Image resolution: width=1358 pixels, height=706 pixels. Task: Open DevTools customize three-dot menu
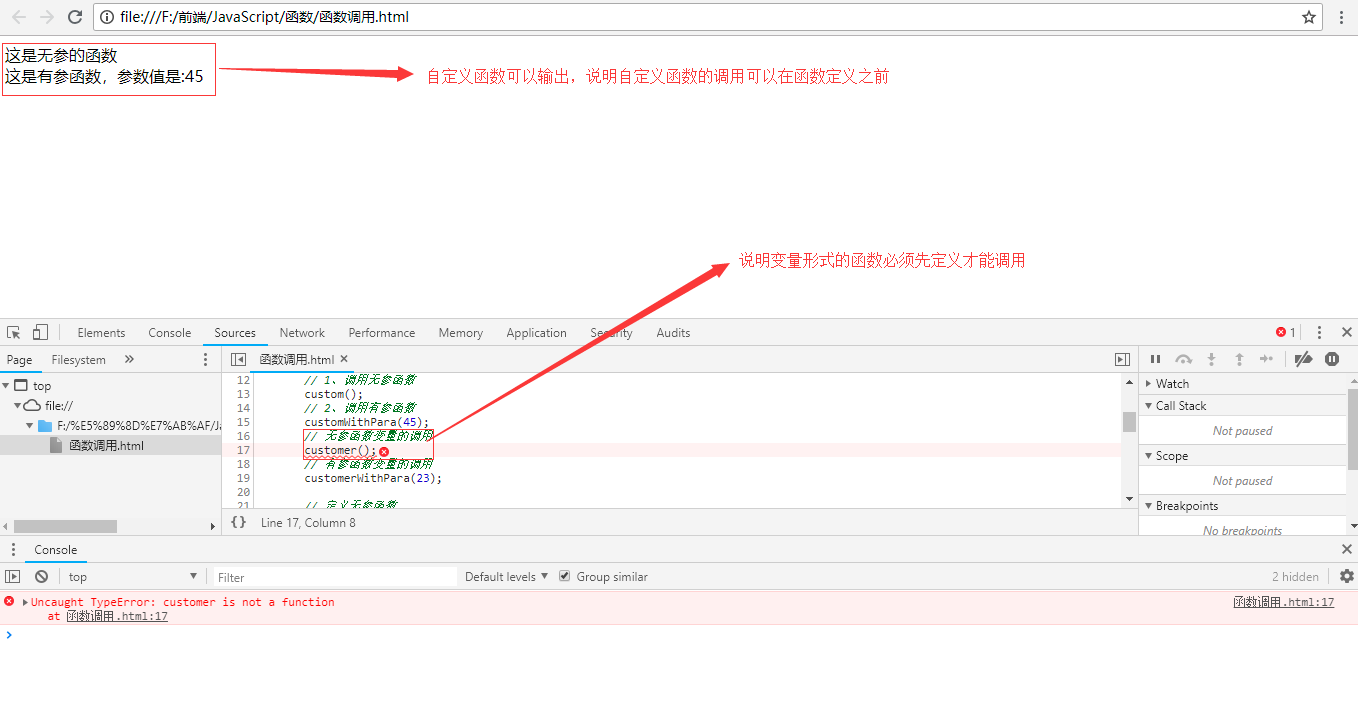pos(1319,332)
